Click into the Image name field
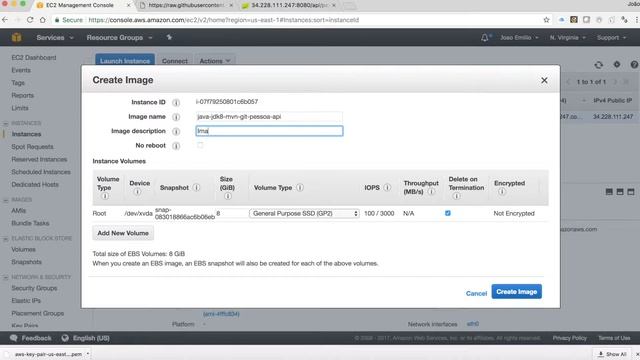640x360 pixels. [x=269, y=117]
